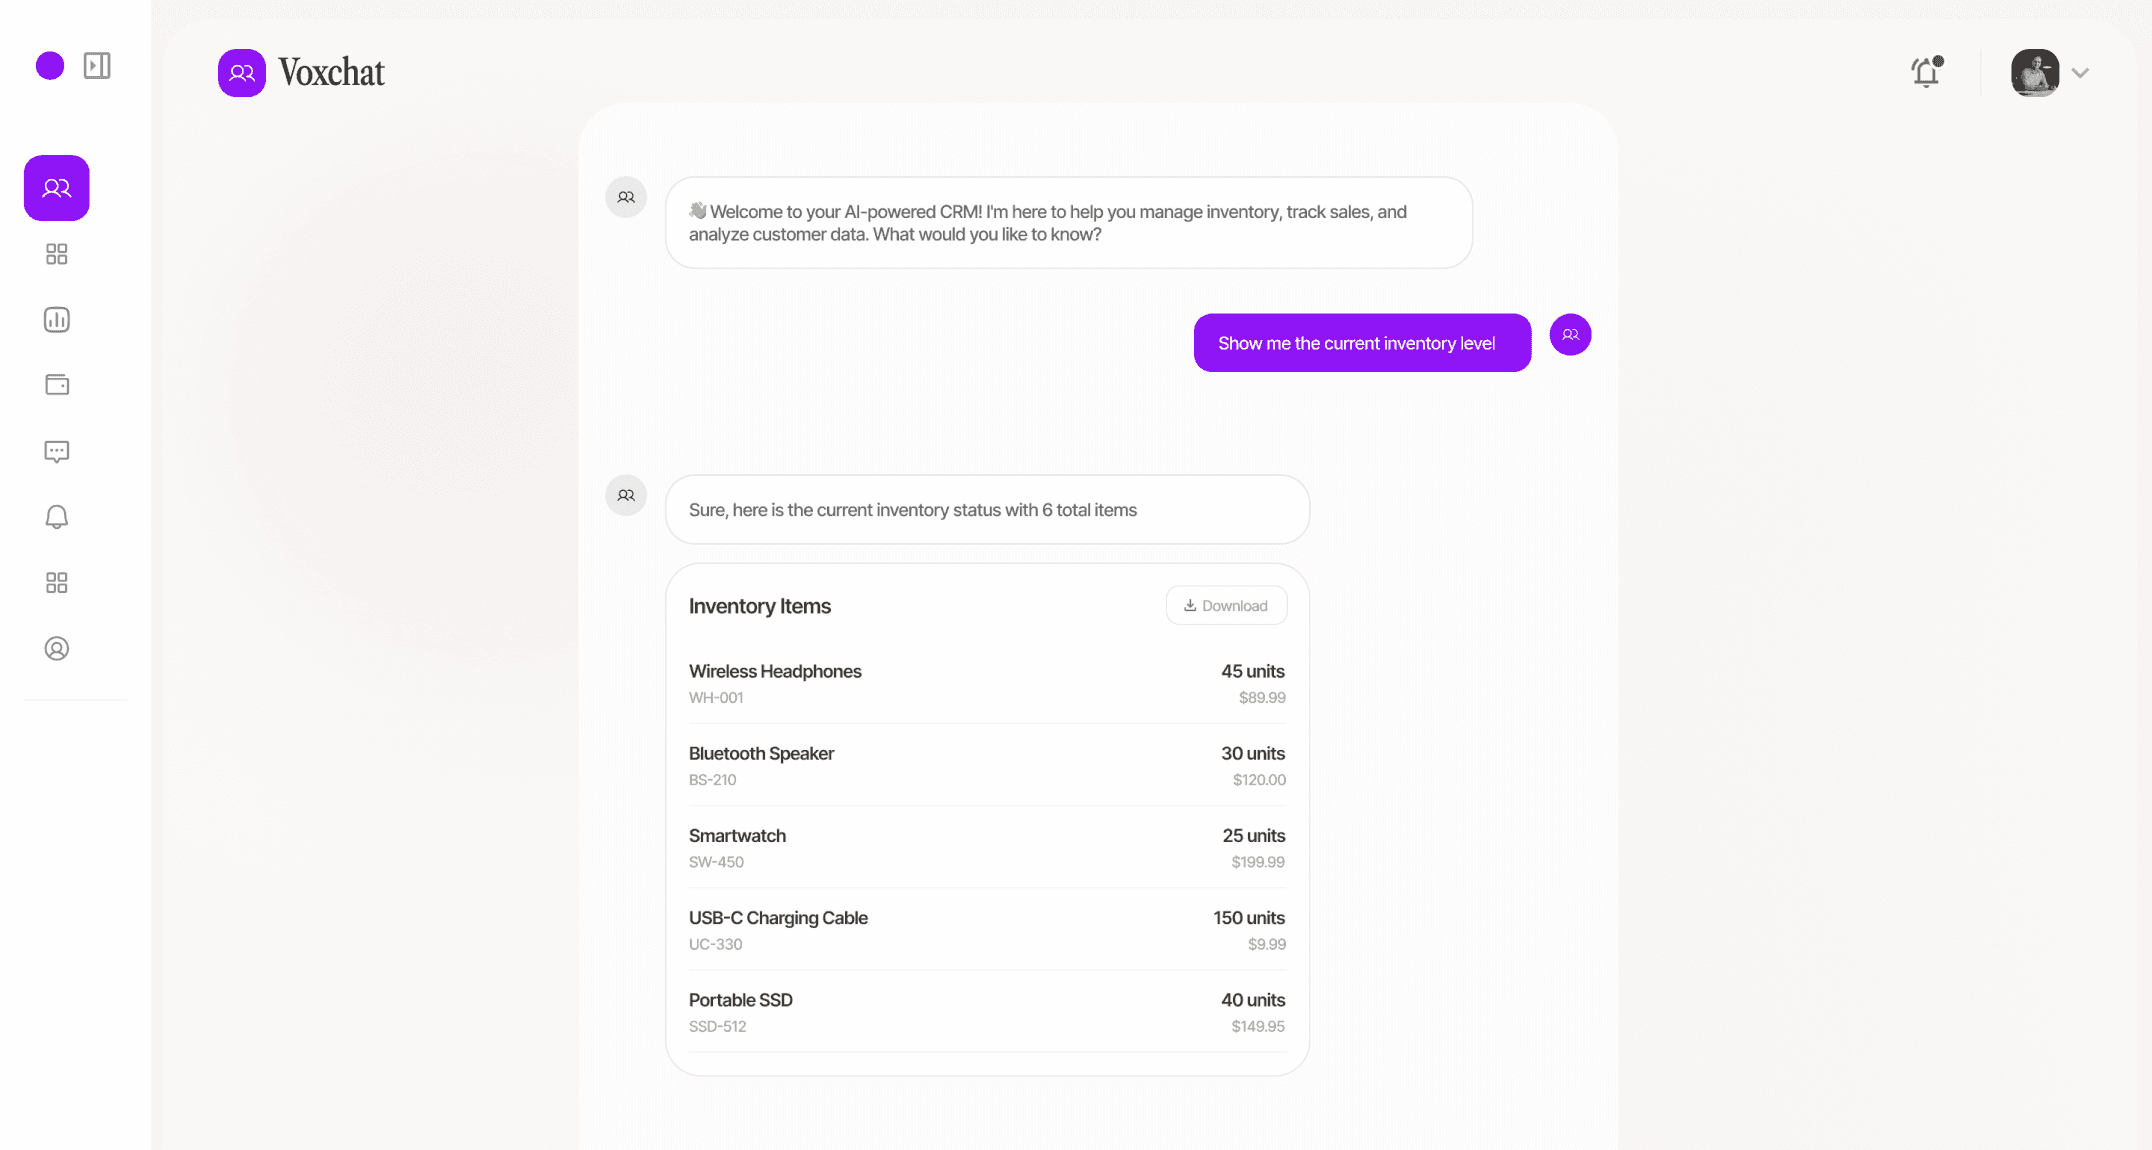
Task: Toggle the sidebar collapse panel icon
Action: (x=97, y=66)
